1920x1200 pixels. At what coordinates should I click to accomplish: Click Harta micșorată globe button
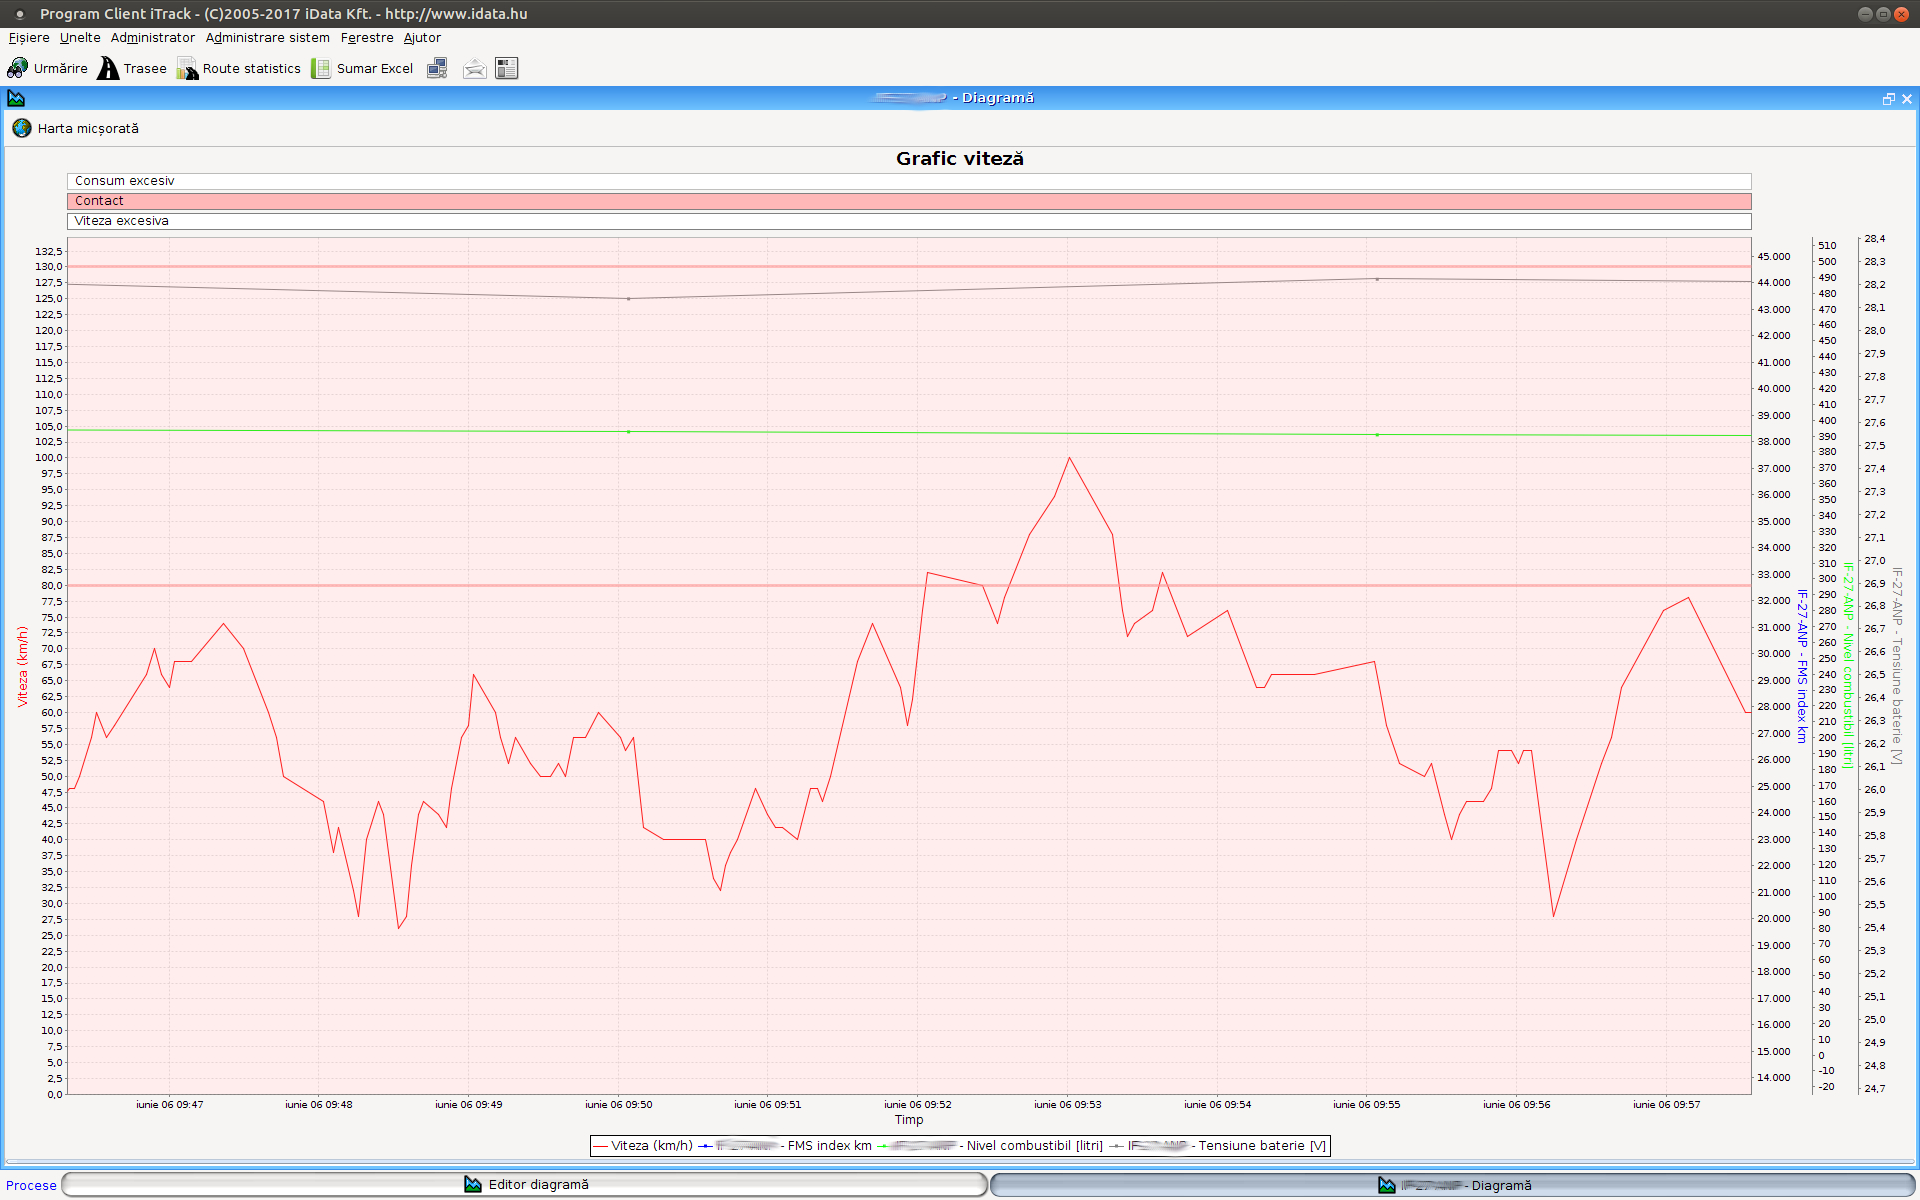tap(22, 128)
